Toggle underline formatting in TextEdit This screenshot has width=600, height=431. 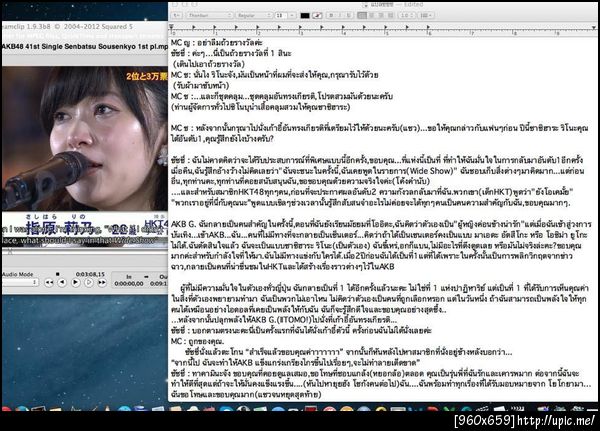click(x=349, y=16)
